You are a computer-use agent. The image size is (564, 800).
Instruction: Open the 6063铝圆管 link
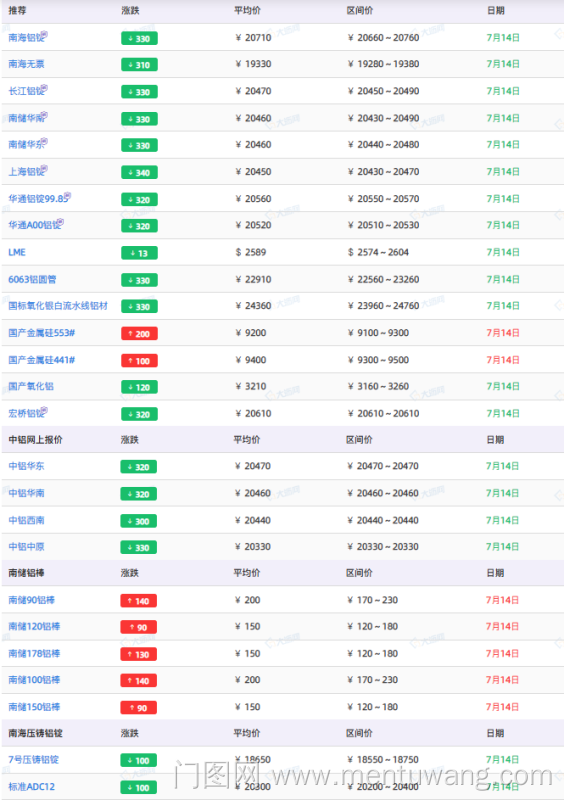coord(32,279)
